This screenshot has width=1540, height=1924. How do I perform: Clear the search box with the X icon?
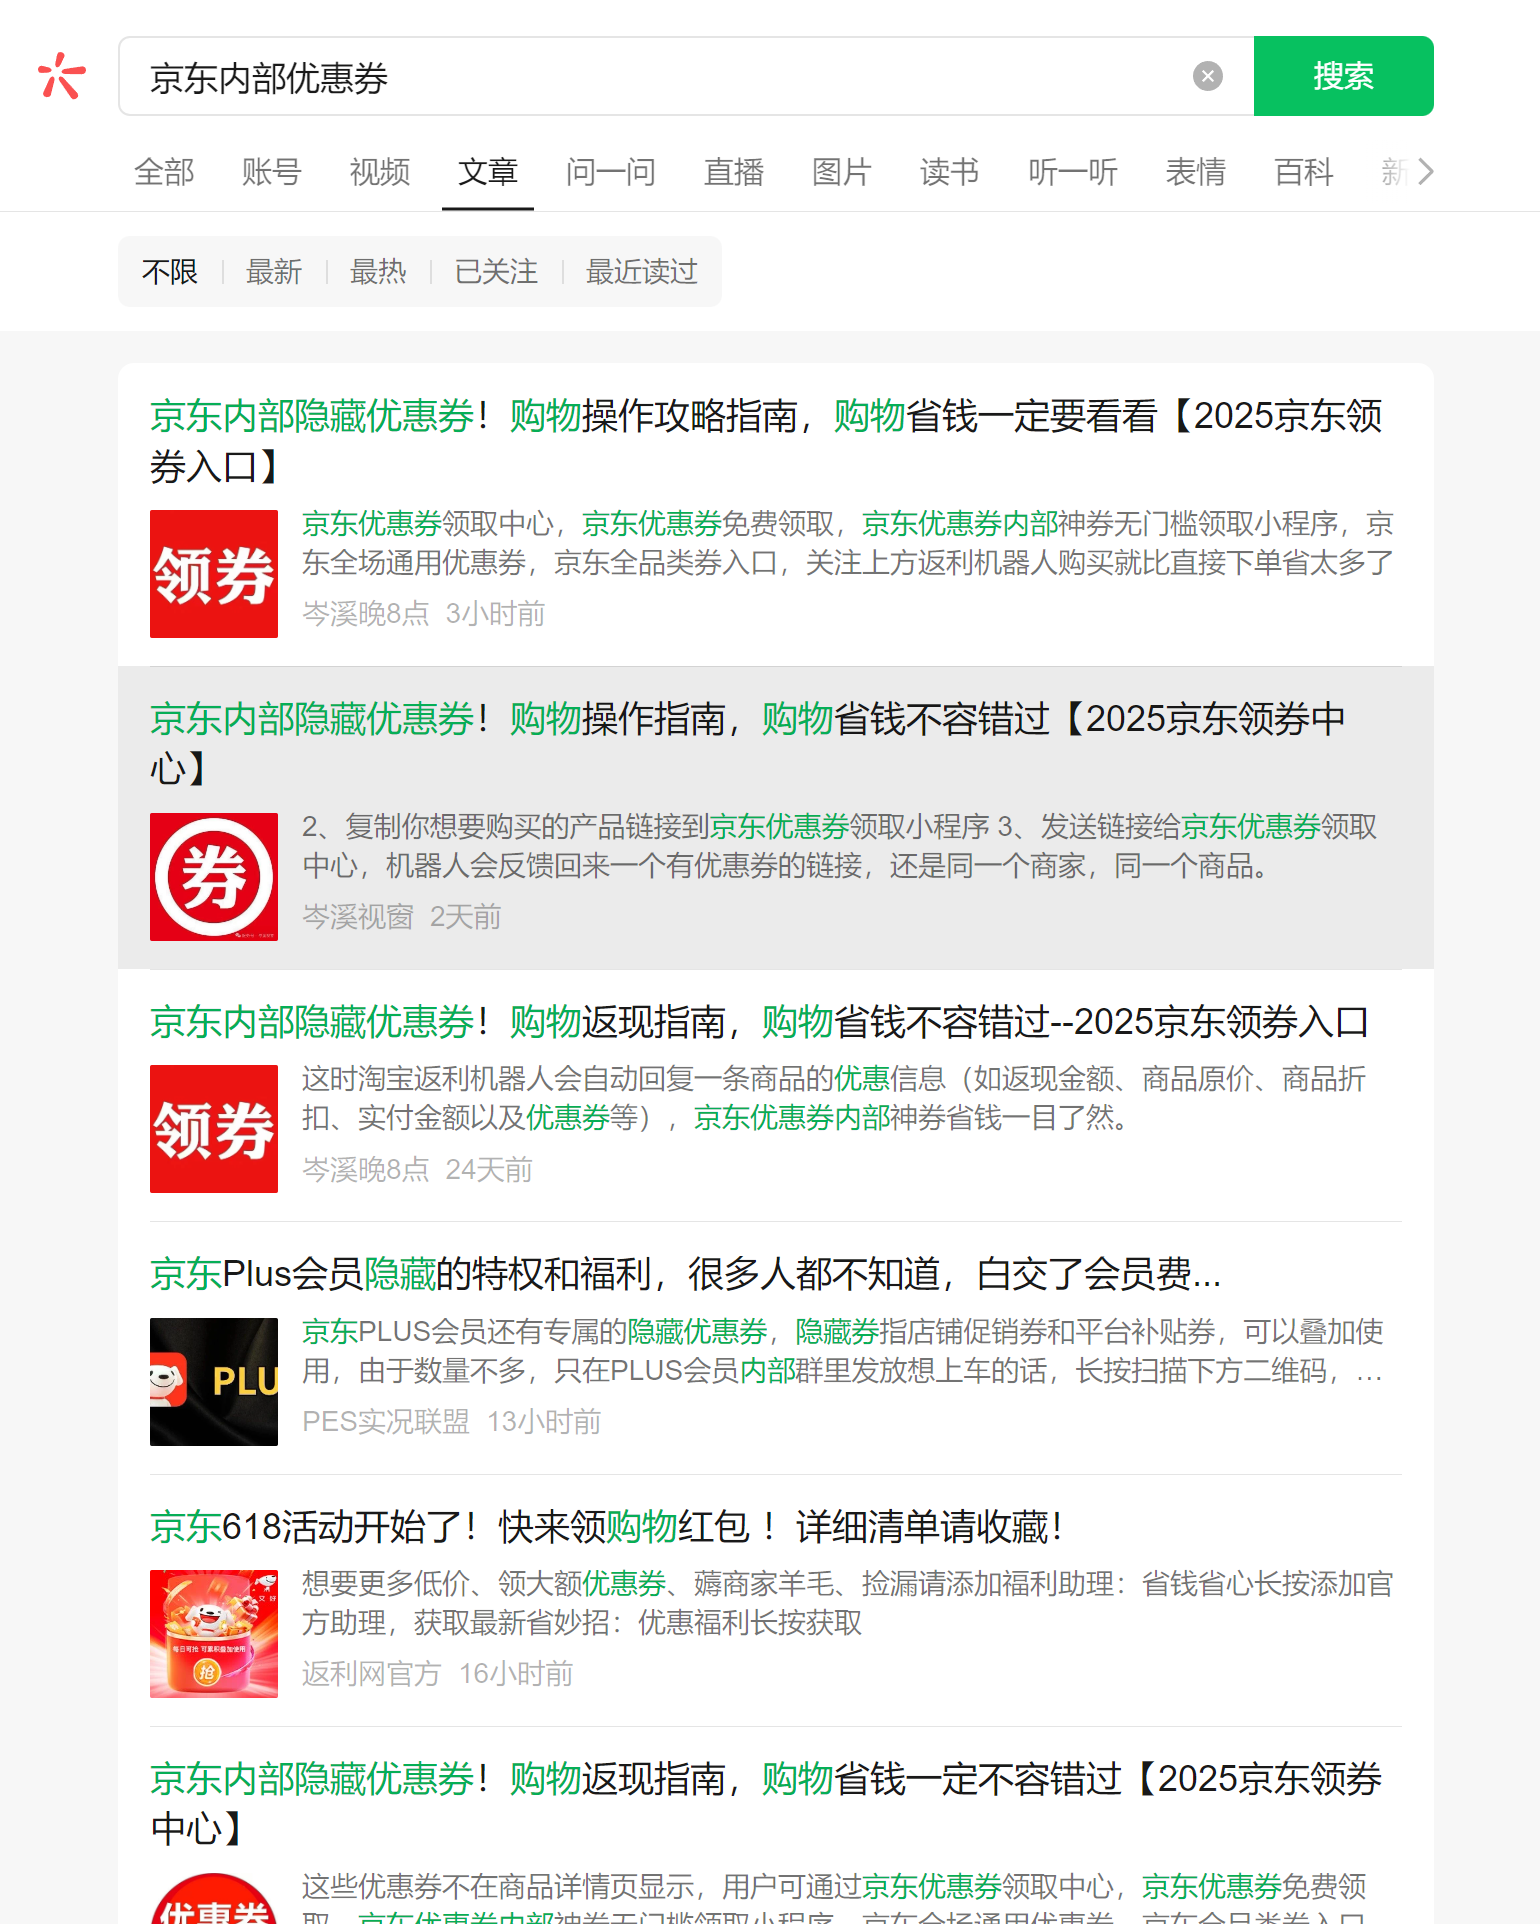pyautogui.click(x=1208, y=76)
